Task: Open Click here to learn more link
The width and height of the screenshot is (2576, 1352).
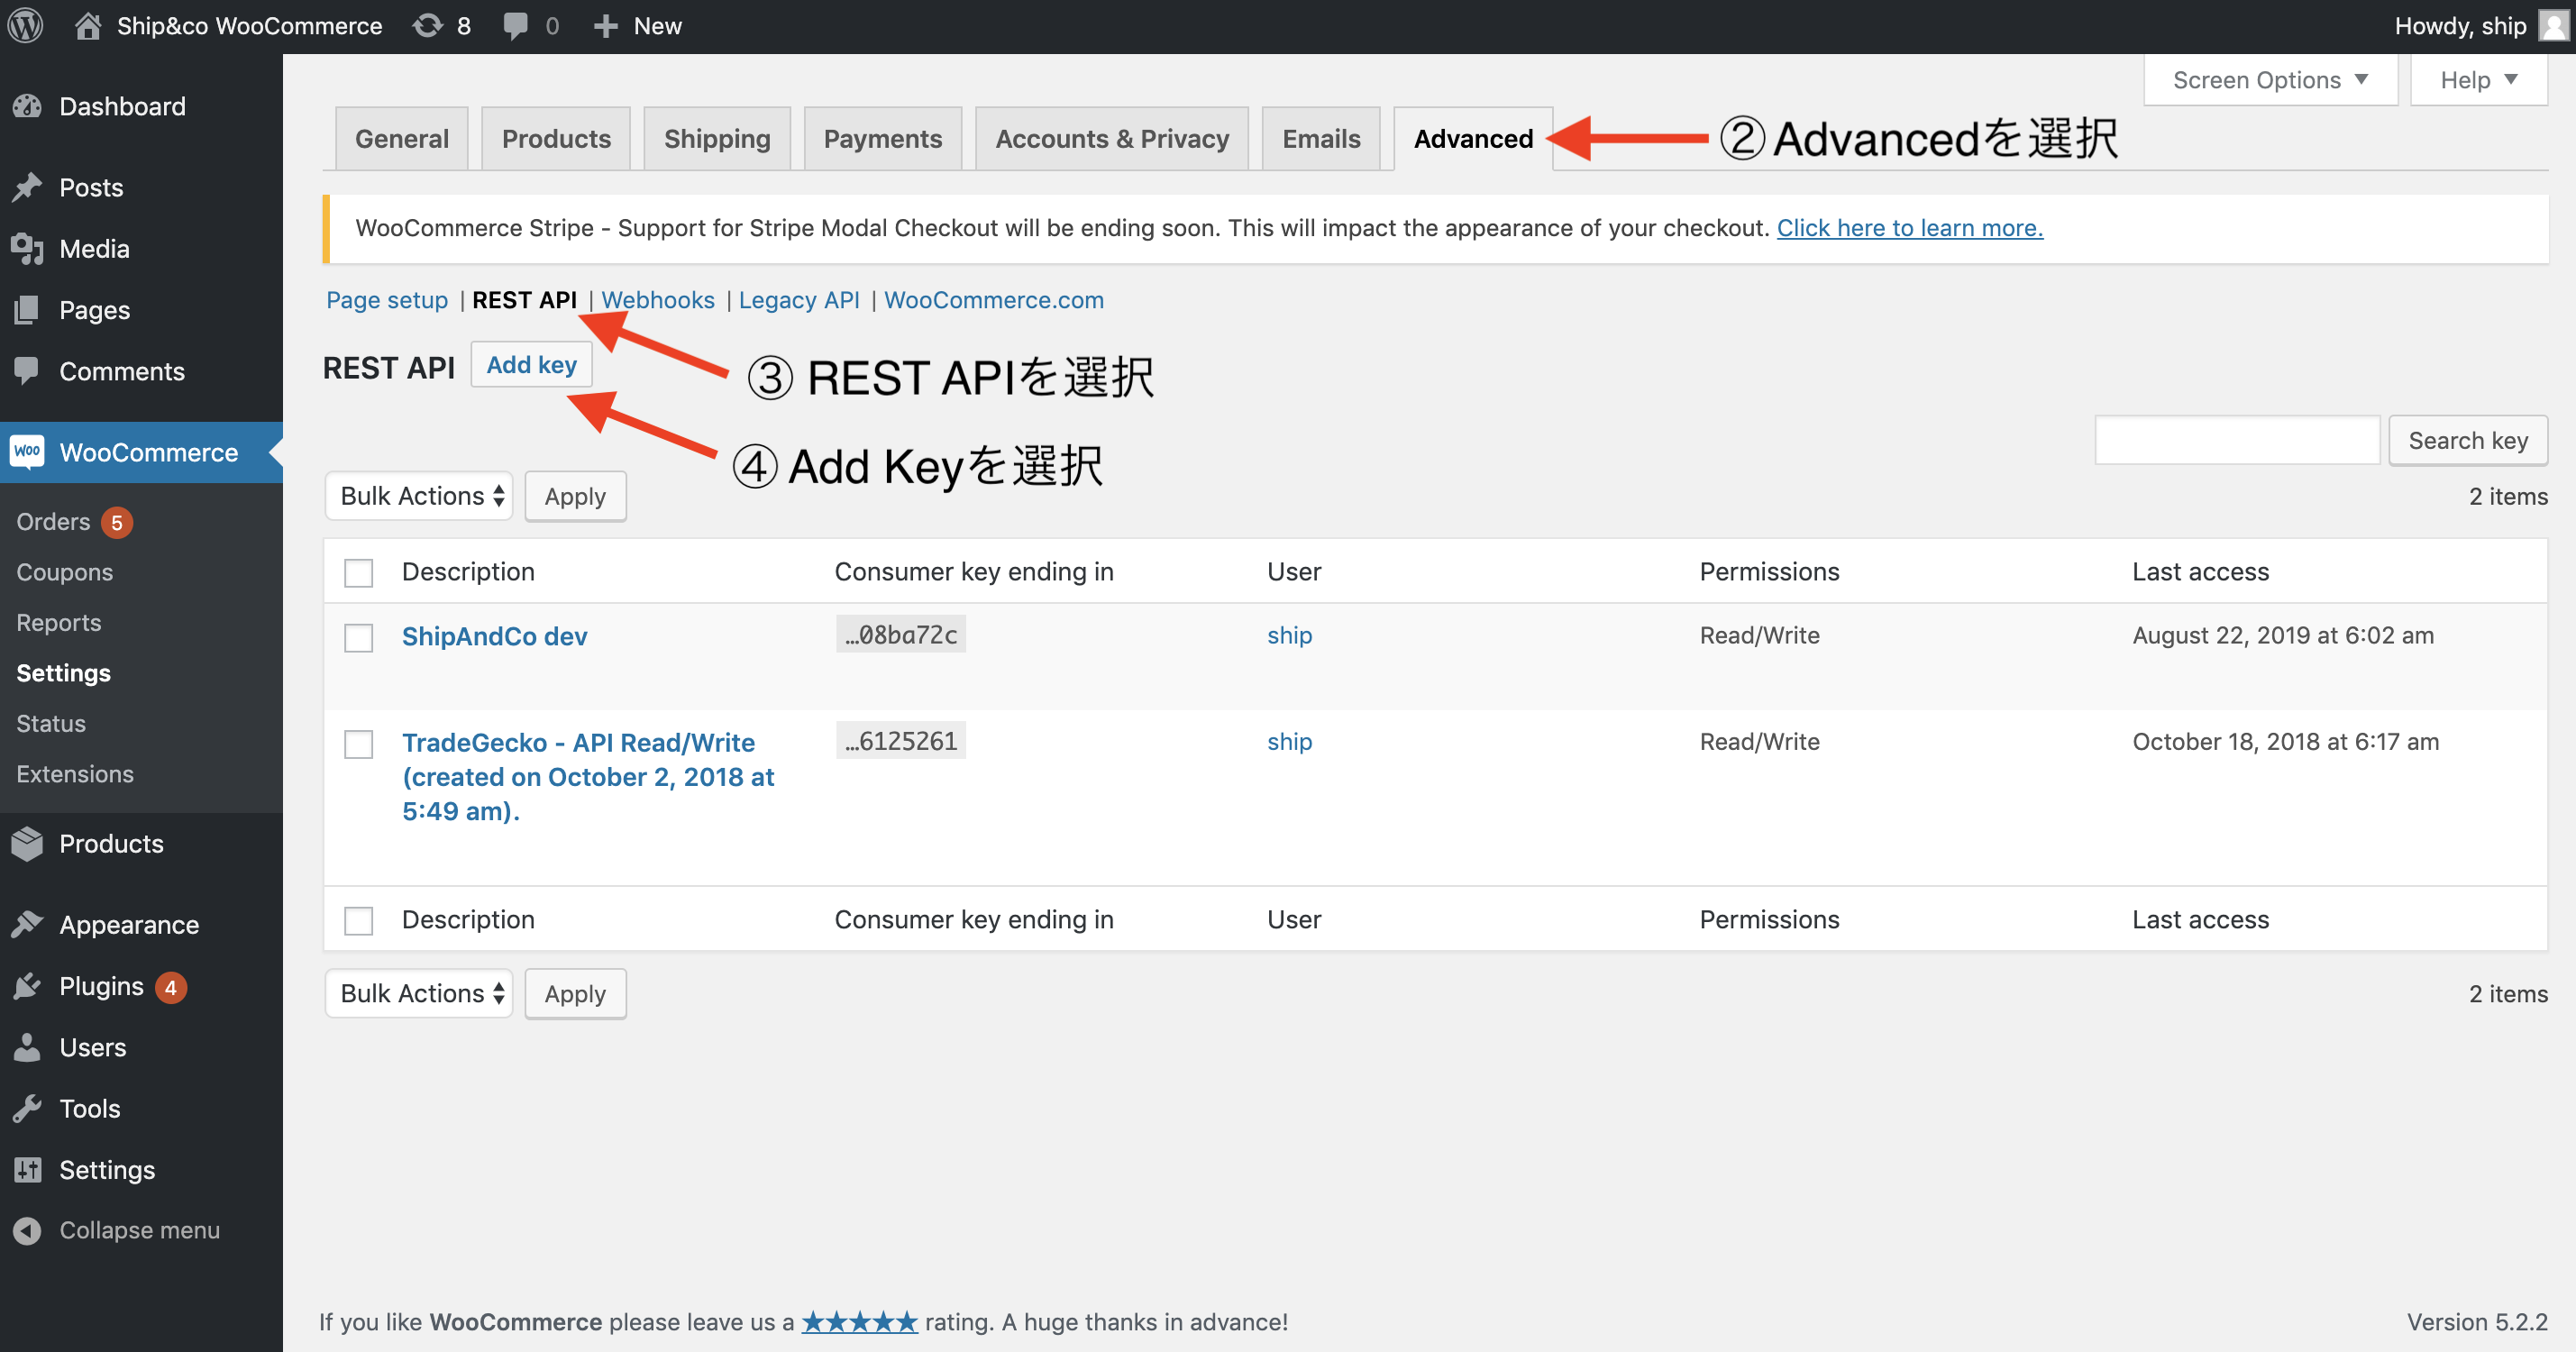Action: pos(1909,228)
